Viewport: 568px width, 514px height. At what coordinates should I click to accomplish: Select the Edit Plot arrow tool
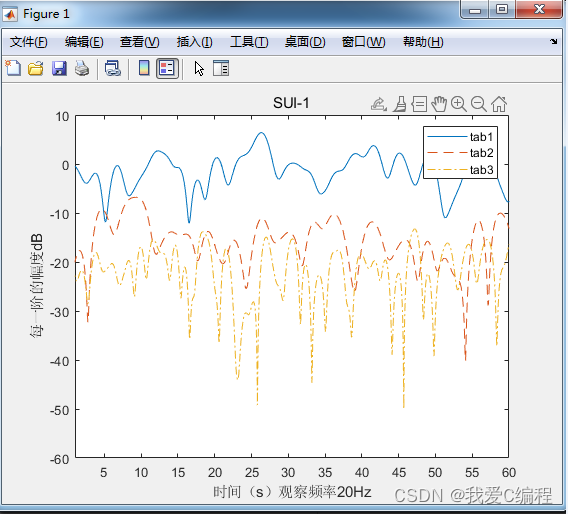click(x=199, y=68)
